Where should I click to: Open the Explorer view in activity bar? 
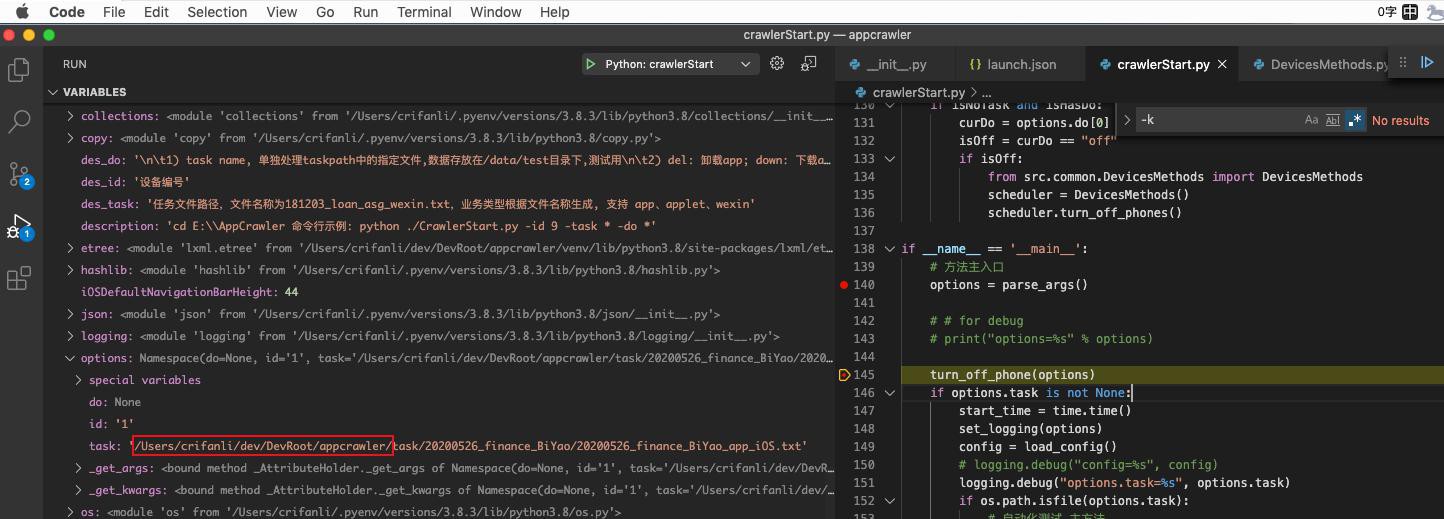(19, 70)
